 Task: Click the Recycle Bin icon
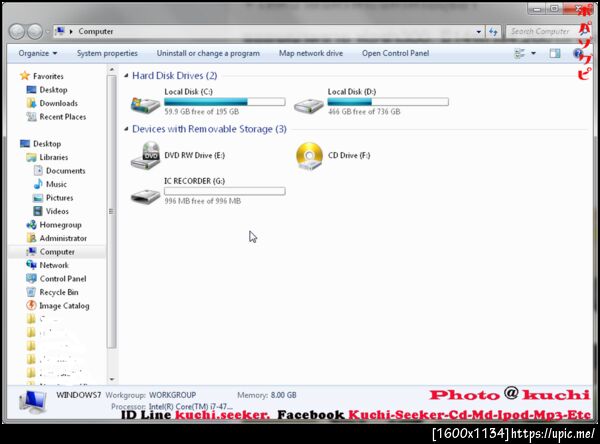click(x=31, y=292)
